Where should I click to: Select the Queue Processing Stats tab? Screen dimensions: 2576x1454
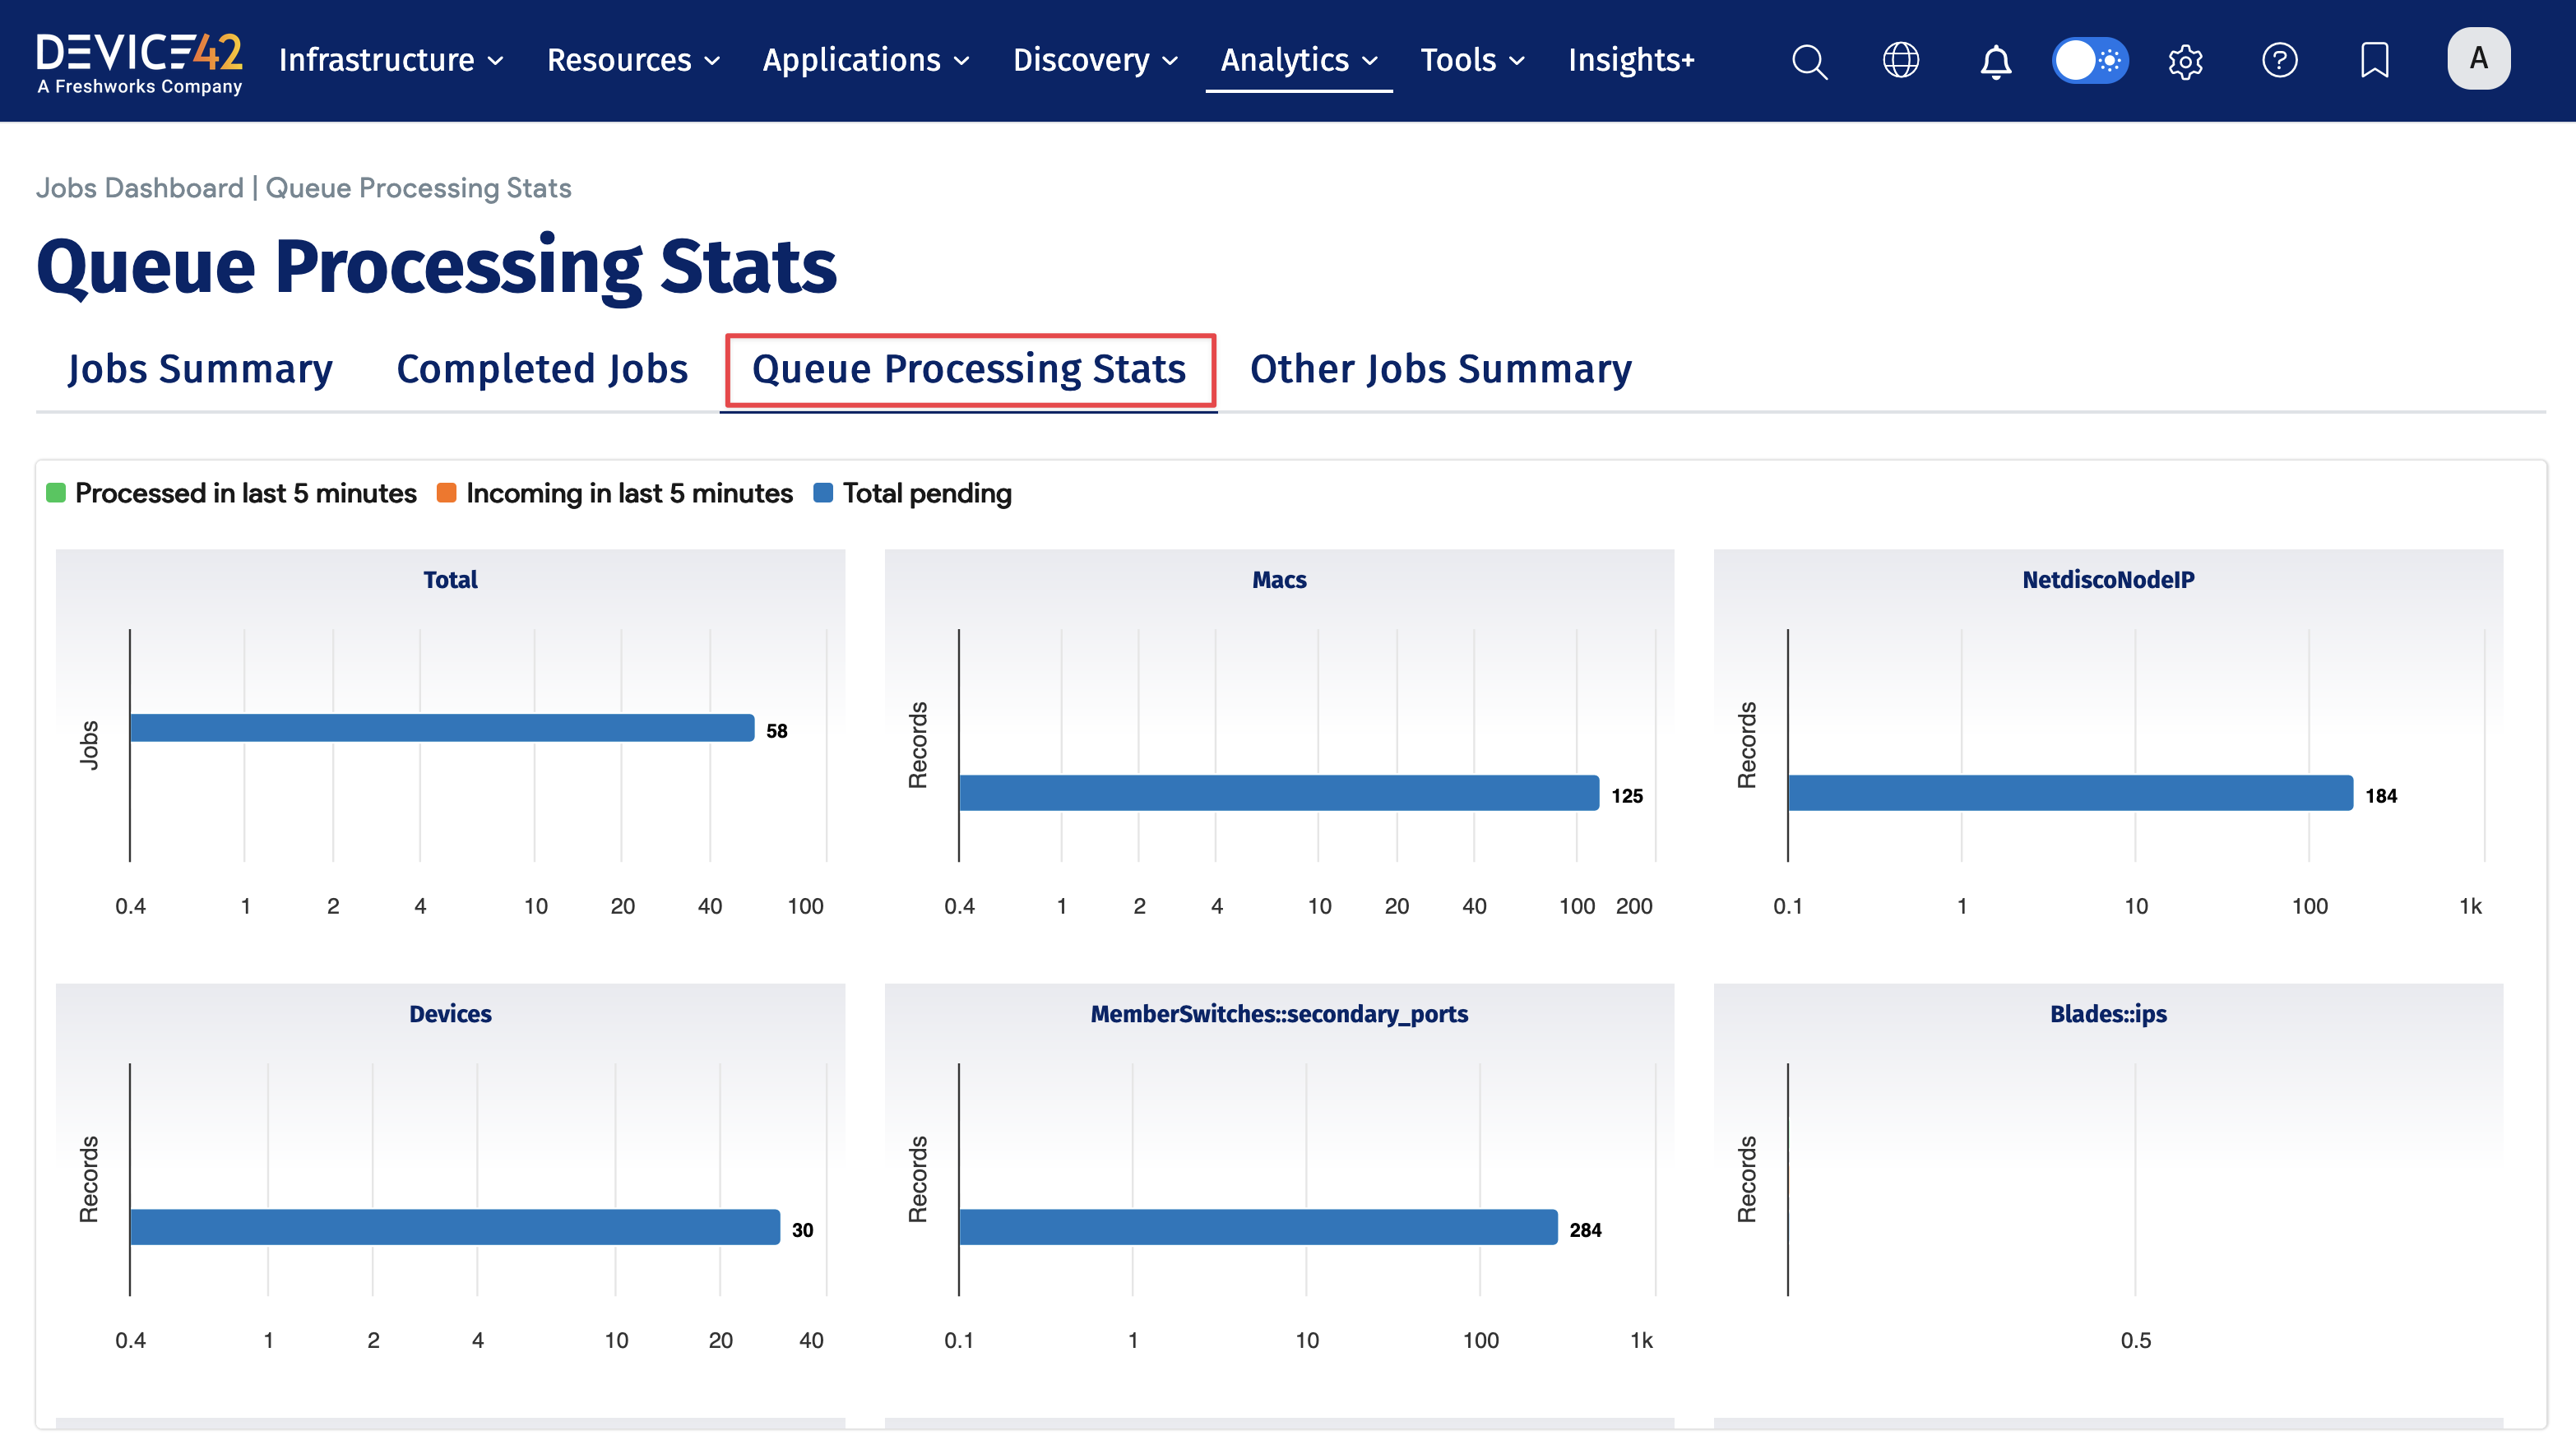tap(969, 369)
